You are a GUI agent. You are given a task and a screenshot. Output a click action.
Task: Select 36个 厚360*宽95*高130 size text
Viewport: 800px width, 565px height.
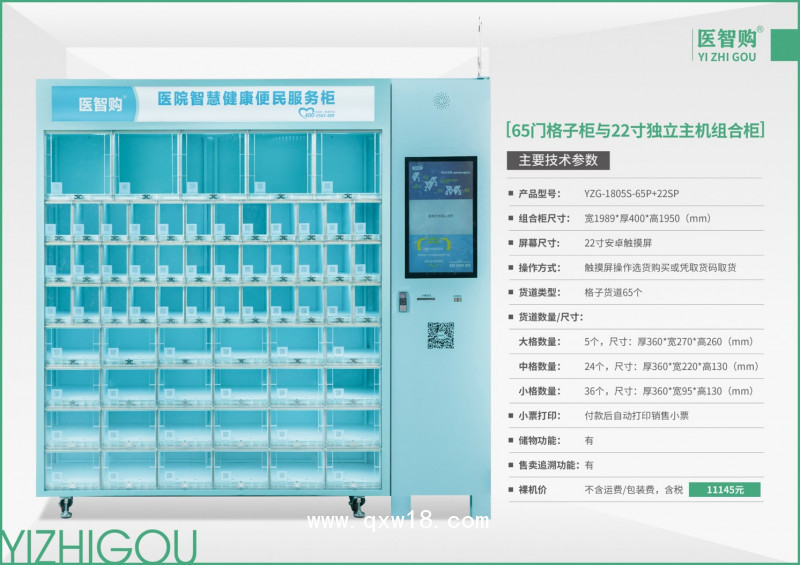tap(668, 391)
